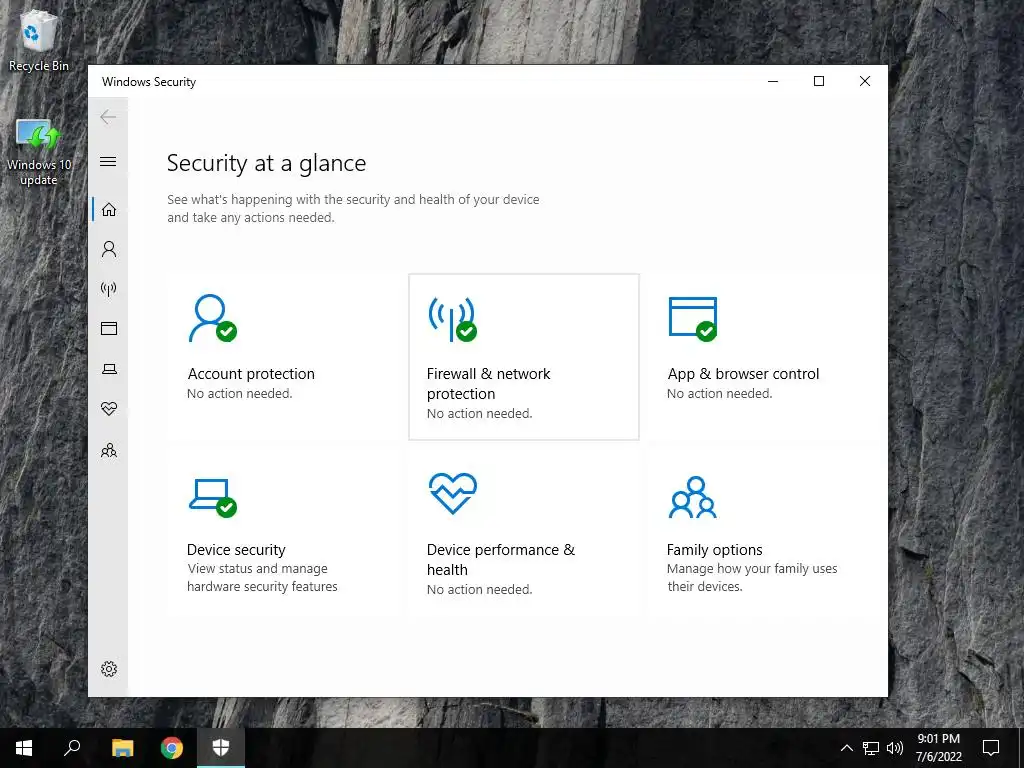This screenshot has width=1024, height=768.
Task: Click Device performance & health heart icon
Action: [453, 493]
